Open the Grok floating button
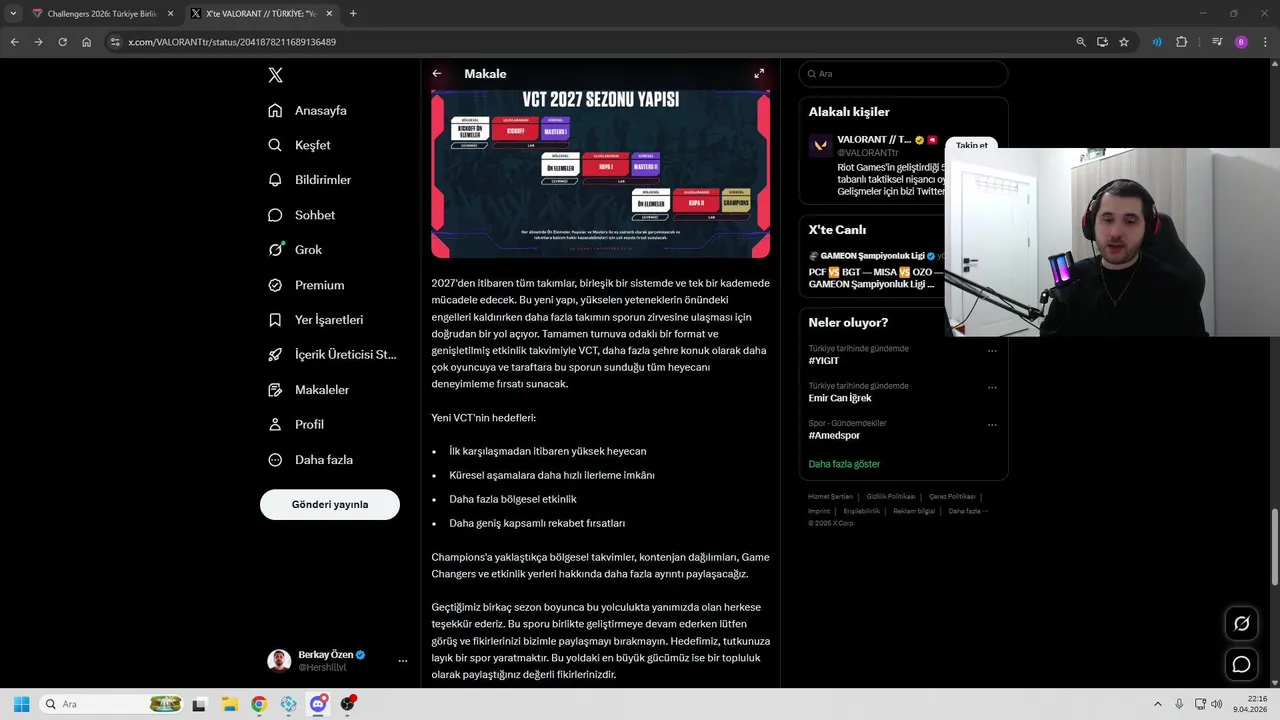Image resolution: width=1280 pixels, height=720 pixels. (1241, 624)
